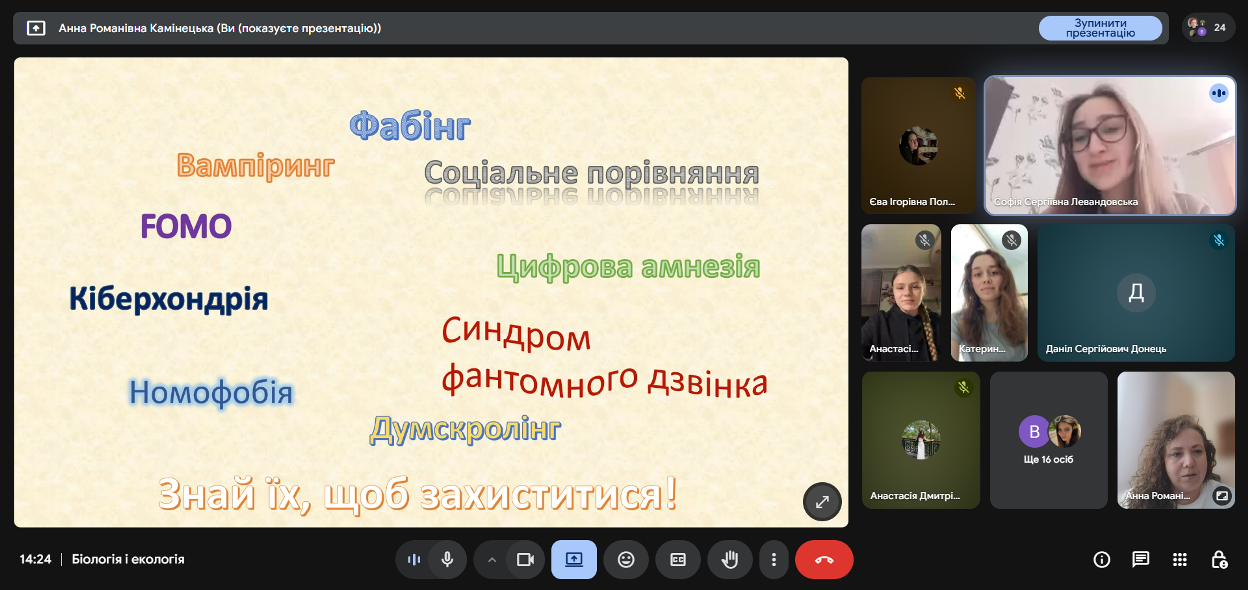Select Анастасія video tile with braid
Screen dimensions: 1248x590
coord(901,292)
